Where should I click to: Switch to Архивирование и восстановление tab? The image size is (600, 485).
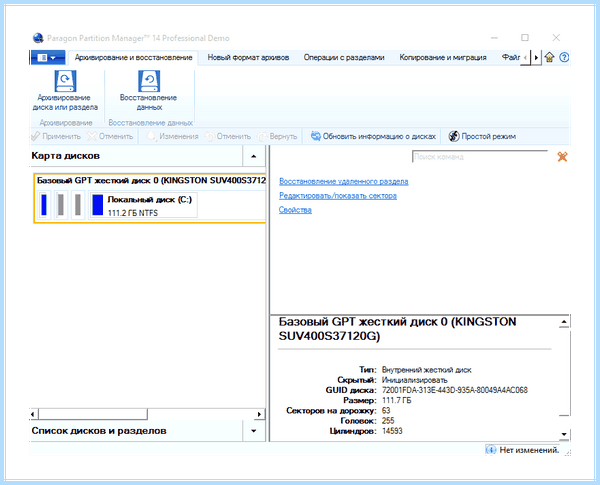[133, 58]
